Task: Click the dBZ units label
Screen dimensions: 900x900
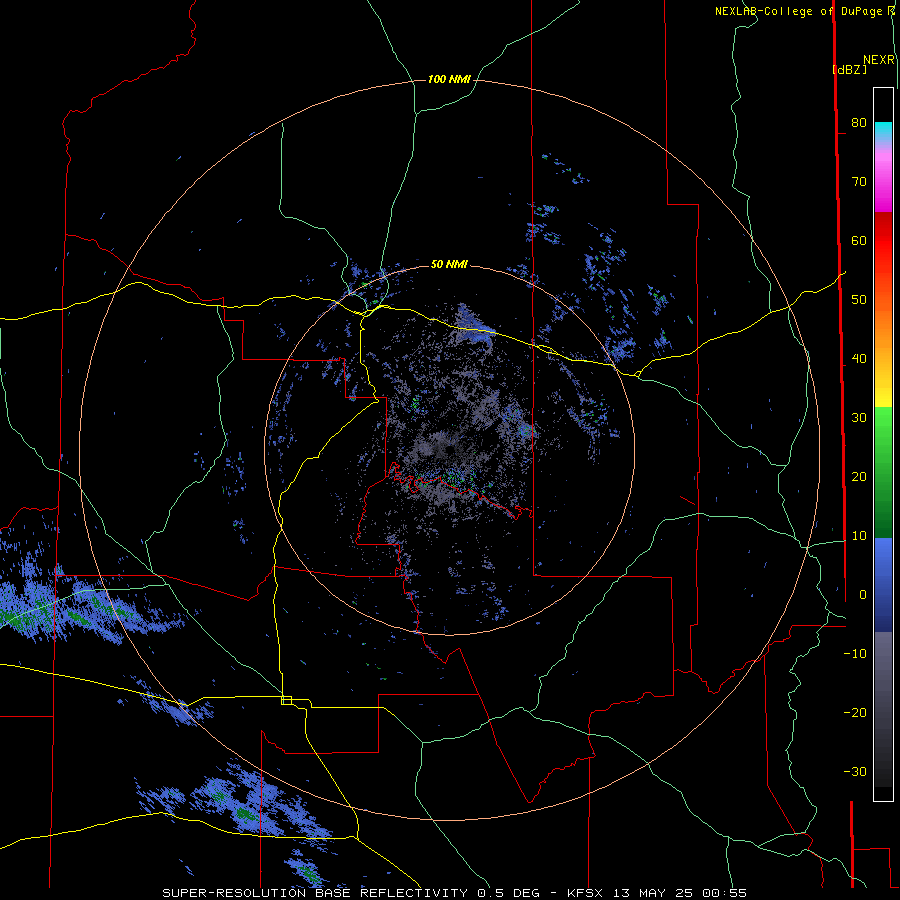Action: (x=849, y=69)
